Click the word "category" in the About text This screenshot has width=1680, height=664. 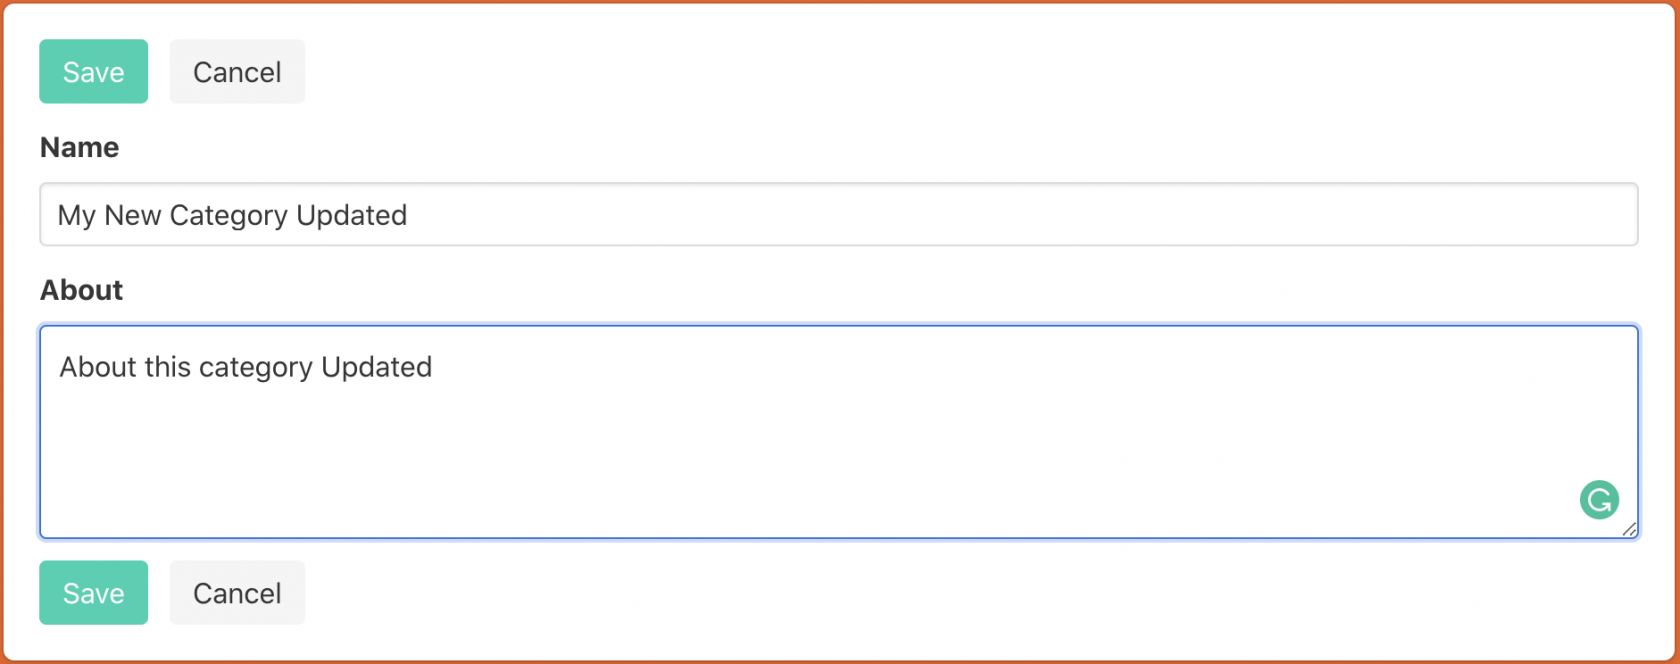coord(256,368)
